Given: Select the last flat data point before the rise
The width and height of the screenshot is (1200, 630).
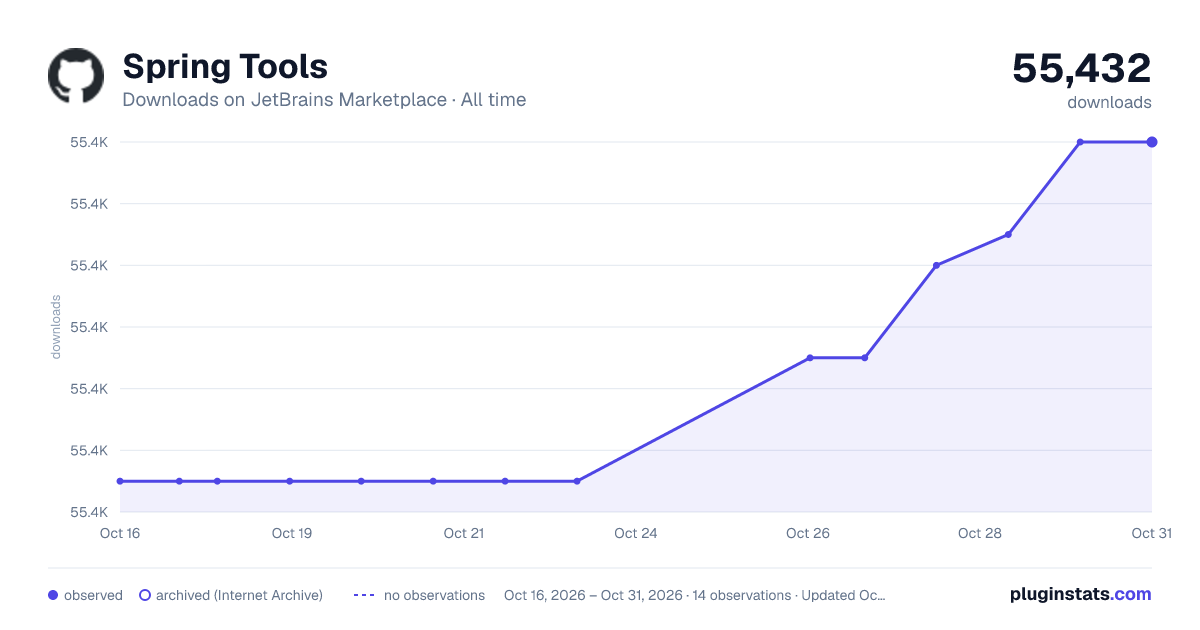Looking at the screenshot, I should click(x=577, y=481).
